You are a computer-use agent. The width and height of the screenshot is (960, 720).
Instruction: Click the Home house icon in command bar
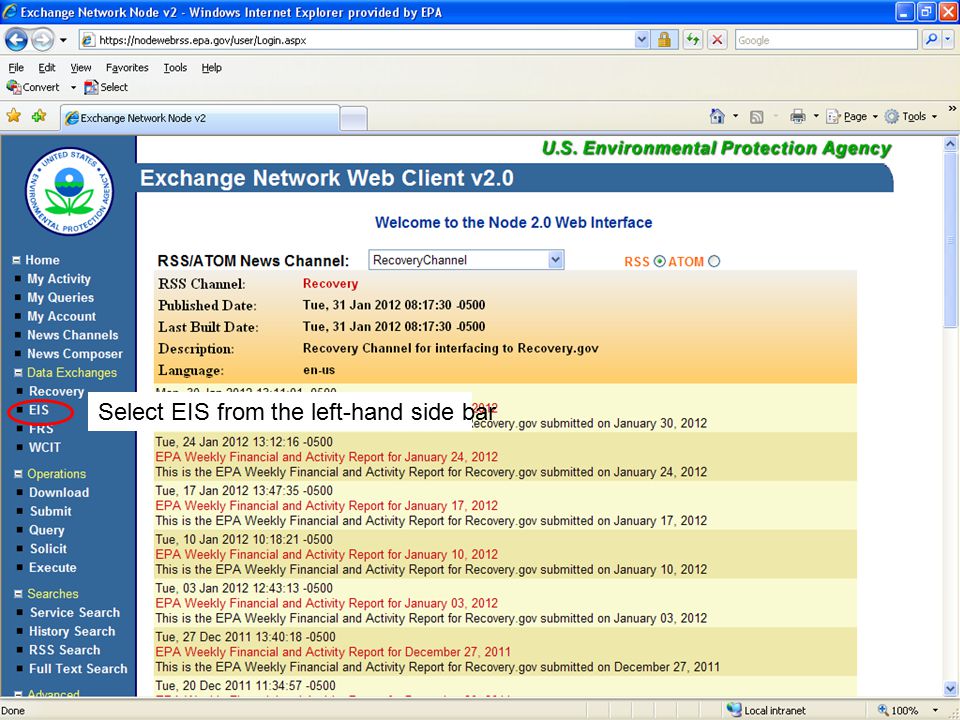coord(717,116)
